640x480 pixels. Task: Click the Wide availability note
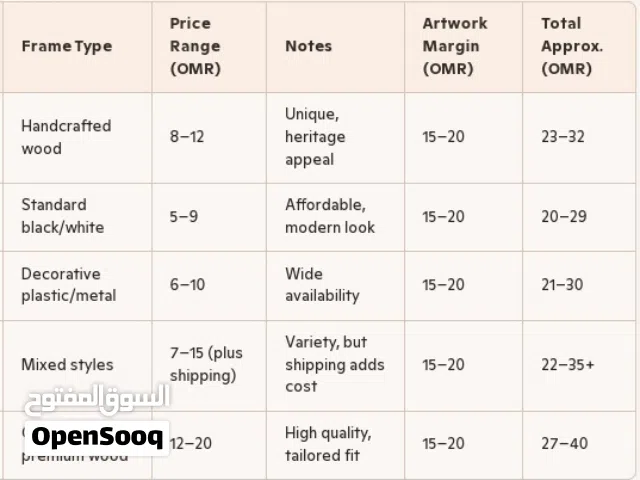coord(321,284)
